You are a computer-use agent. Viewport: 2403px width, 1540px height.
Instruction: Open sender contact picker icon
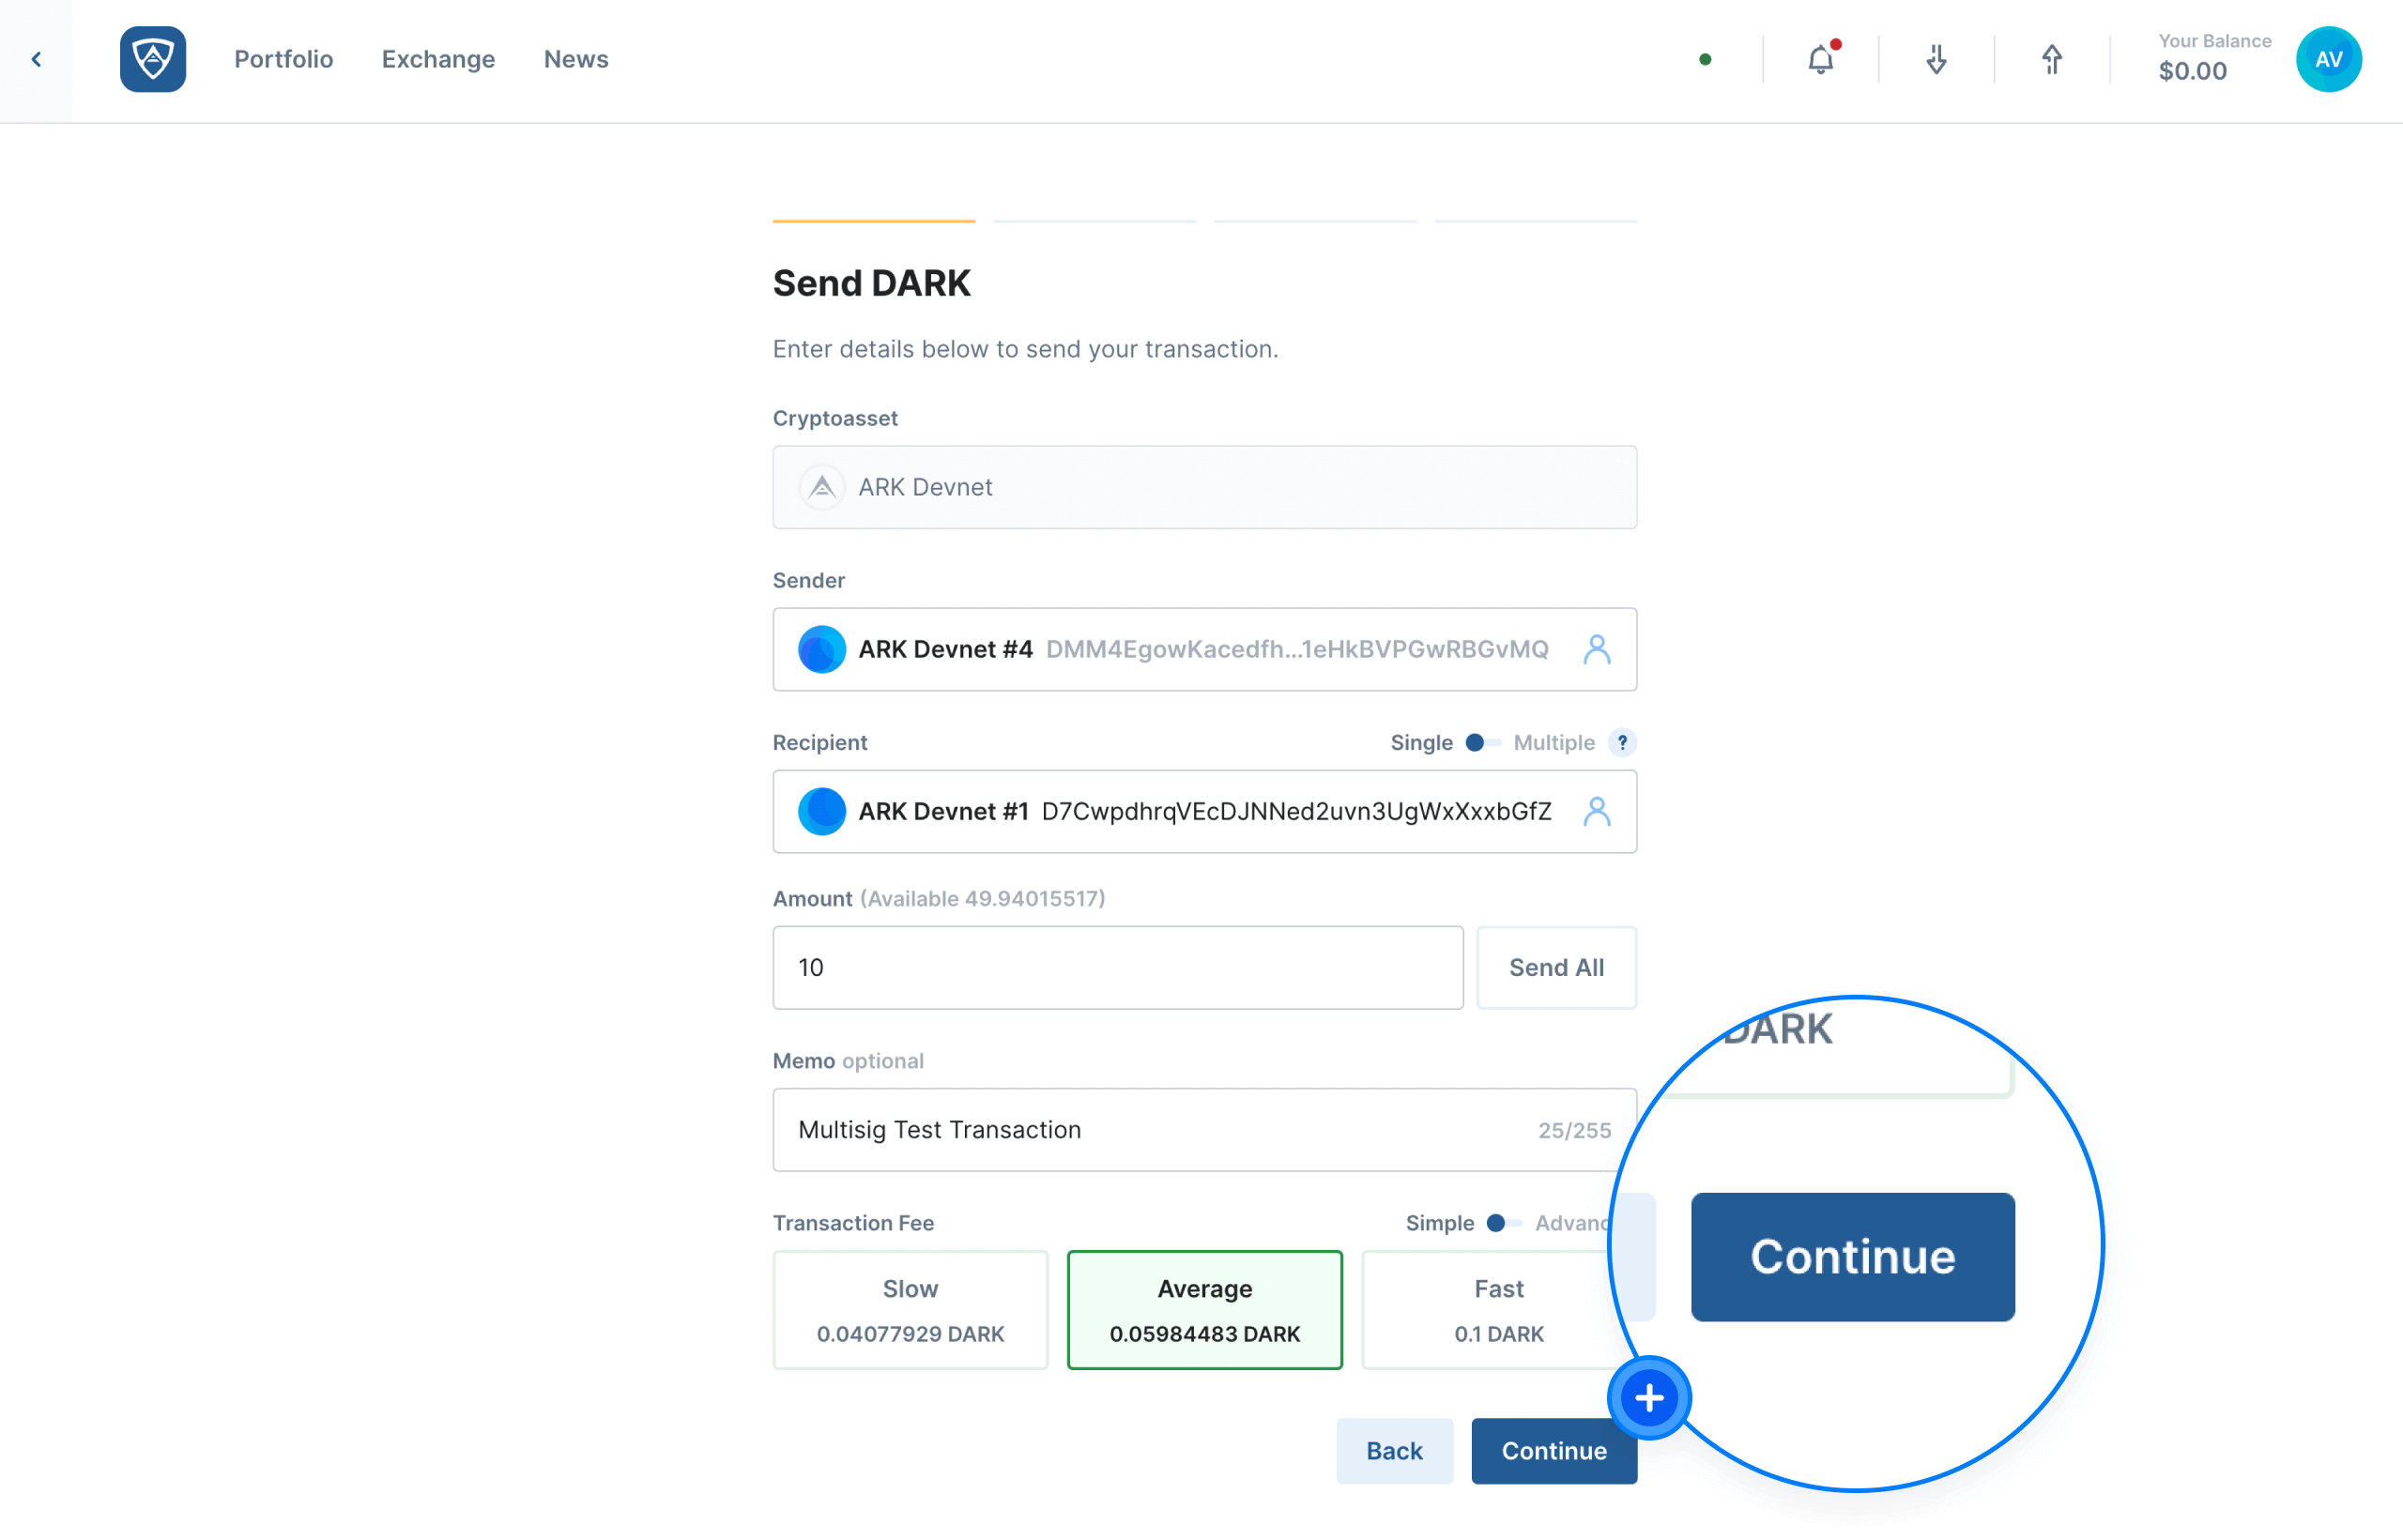[1596, 649]
